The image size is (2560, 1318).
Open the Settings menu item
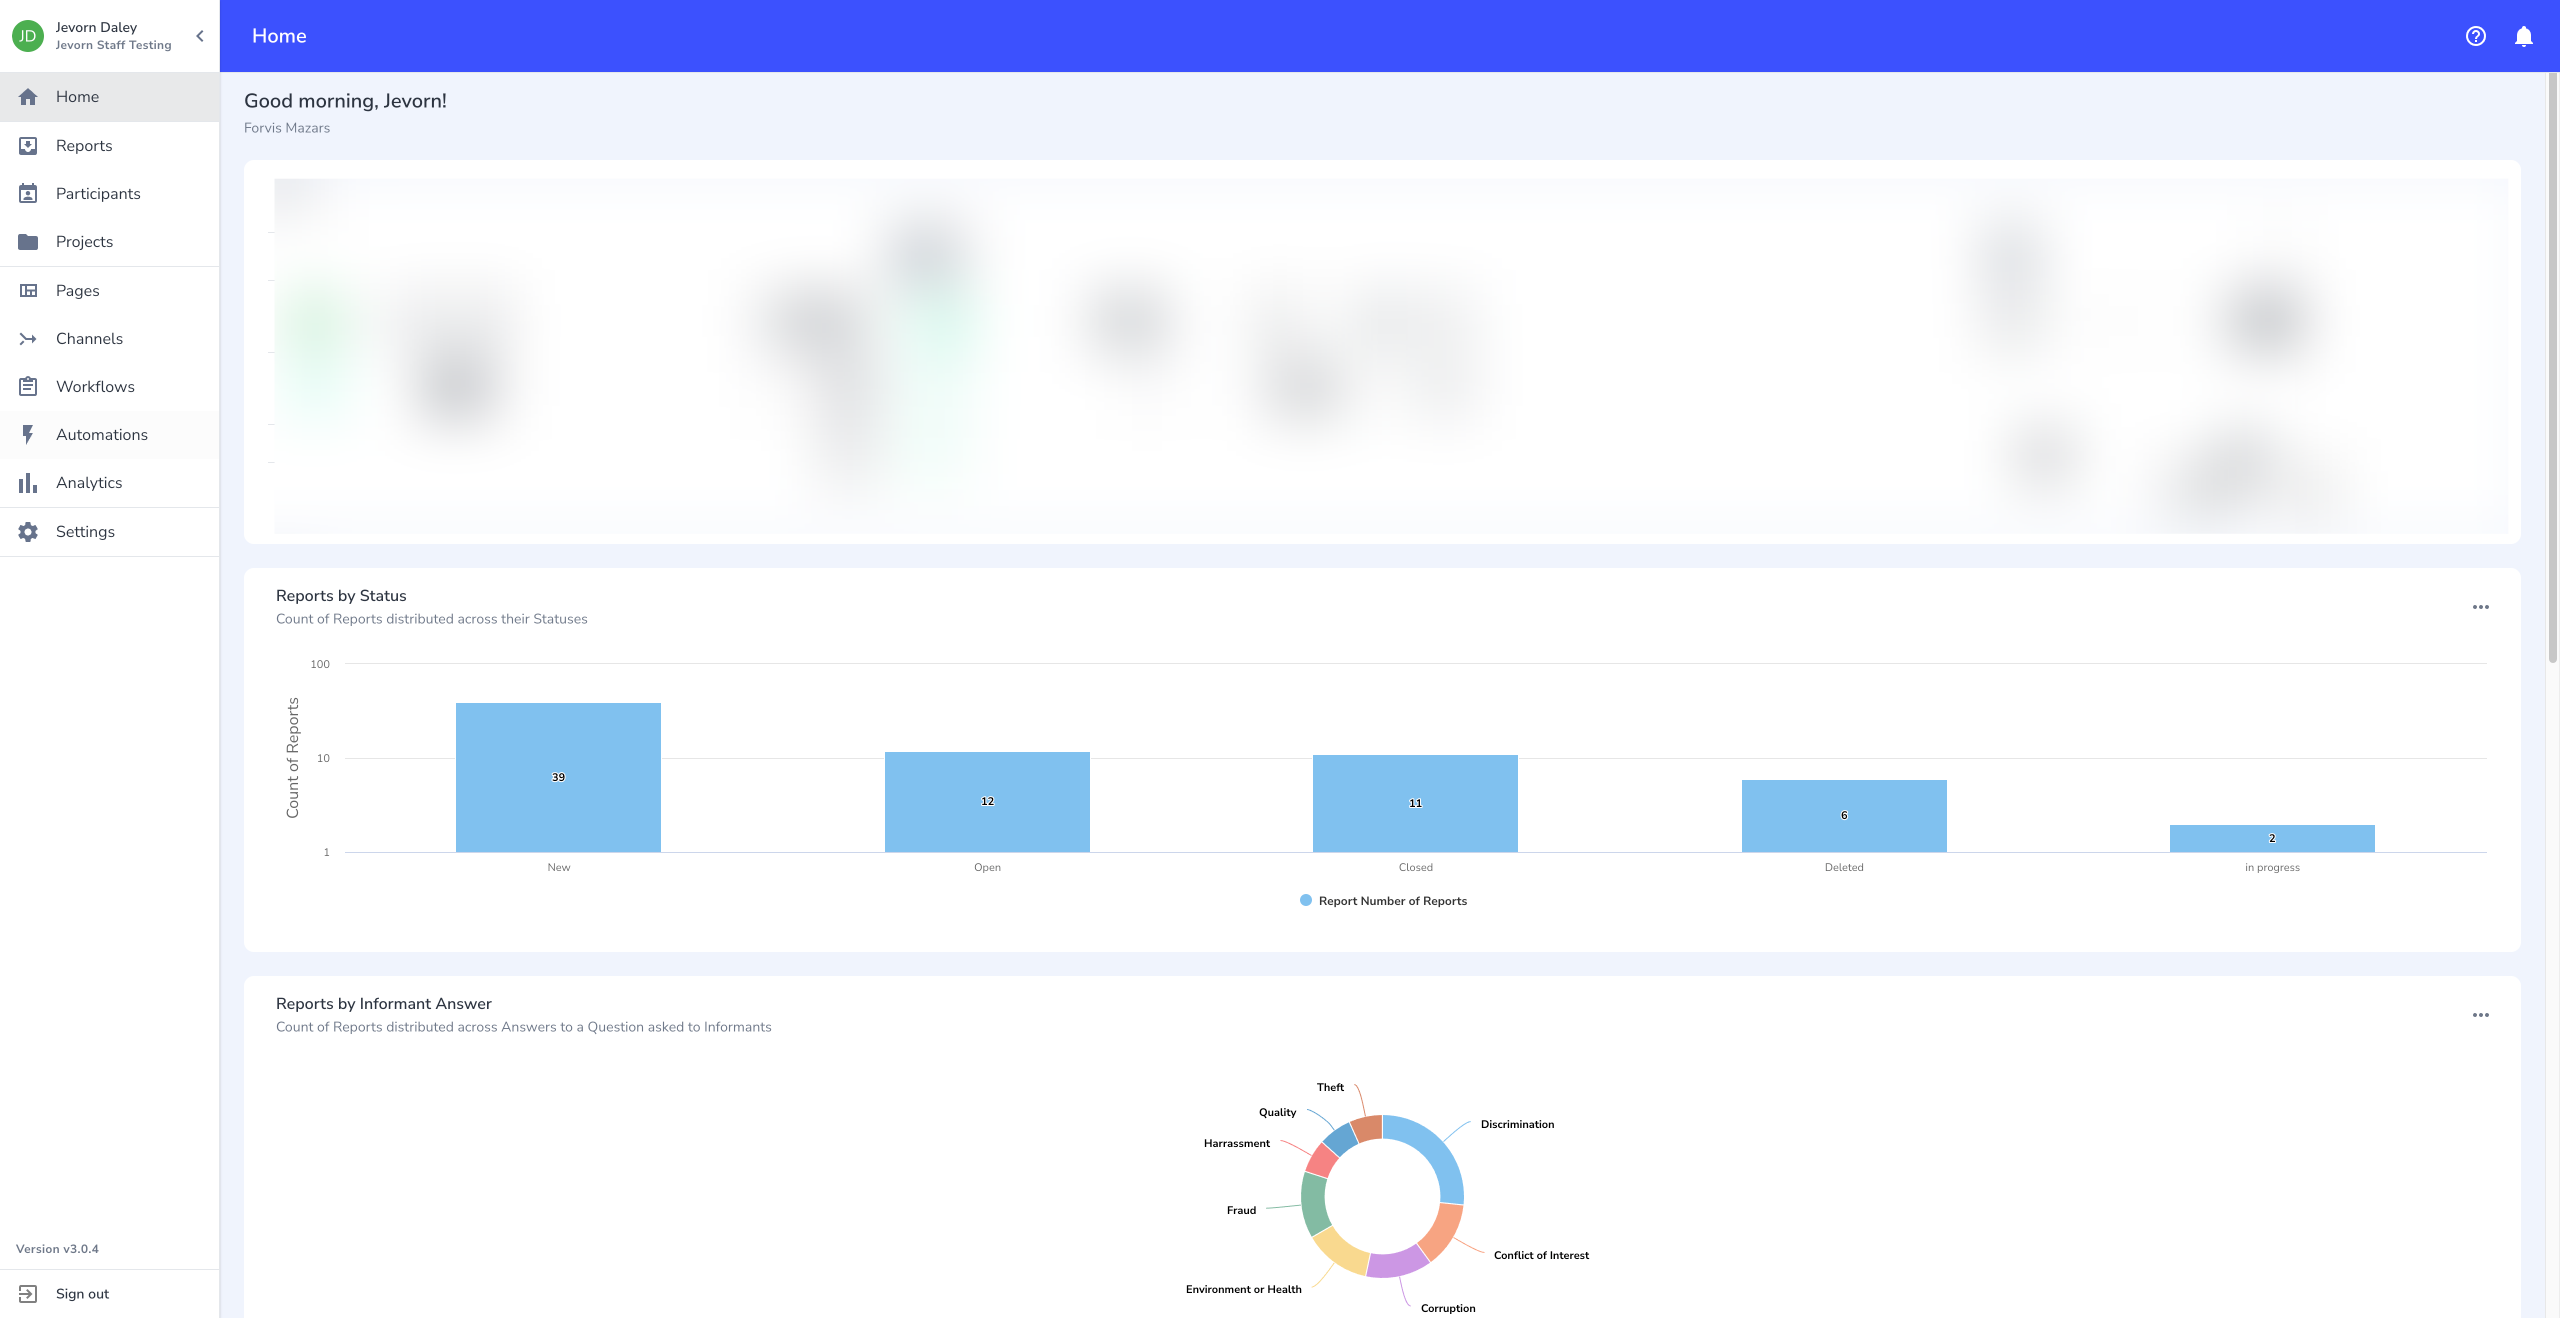85,532
